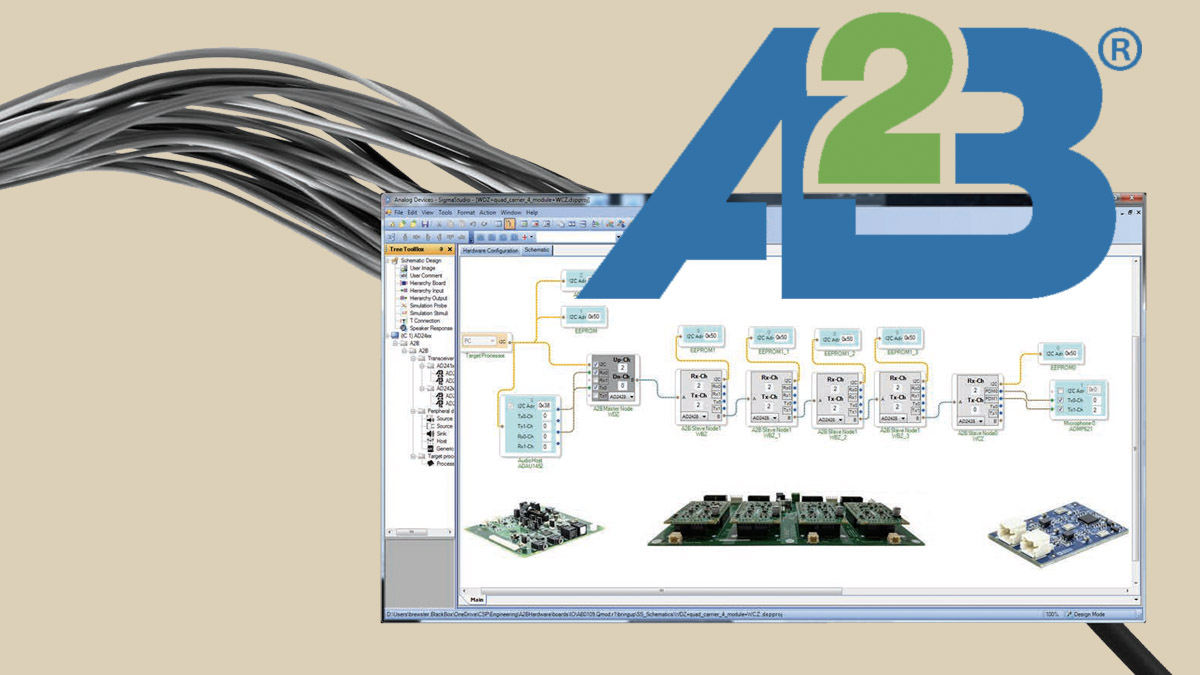
Task: Toggle the Rx0 checkbox on A2B Master Node
Action: point(595,373)
